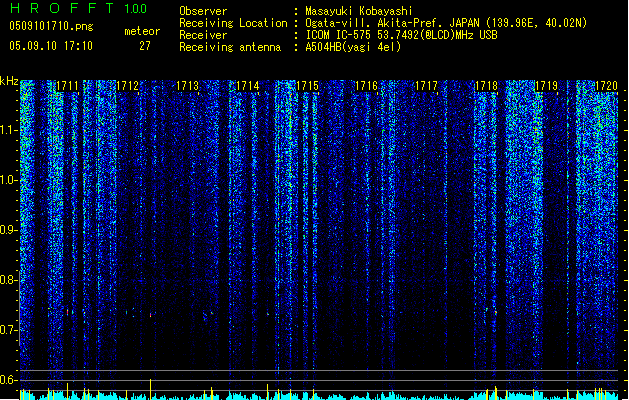Image resolution: width=629 pixels, height=400 pixels.
Task: Click the 1717 time marker
Action: [426, 86]
